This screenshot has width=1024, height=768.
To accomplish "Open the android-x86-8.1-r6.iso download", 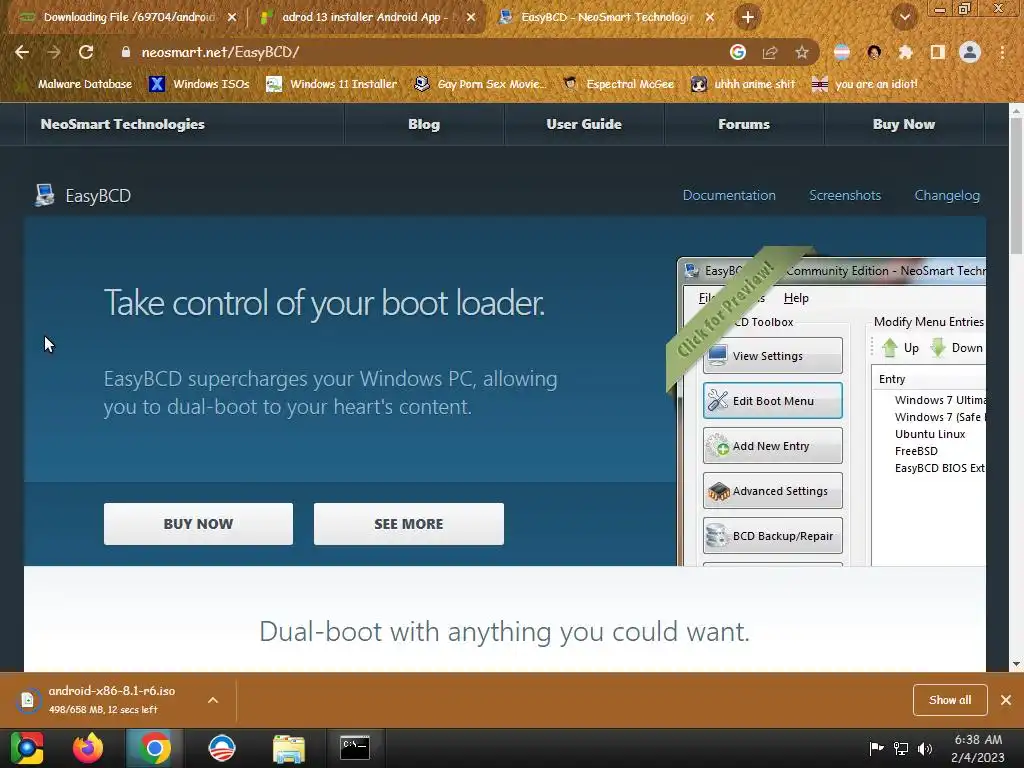I will pos(111,699).
